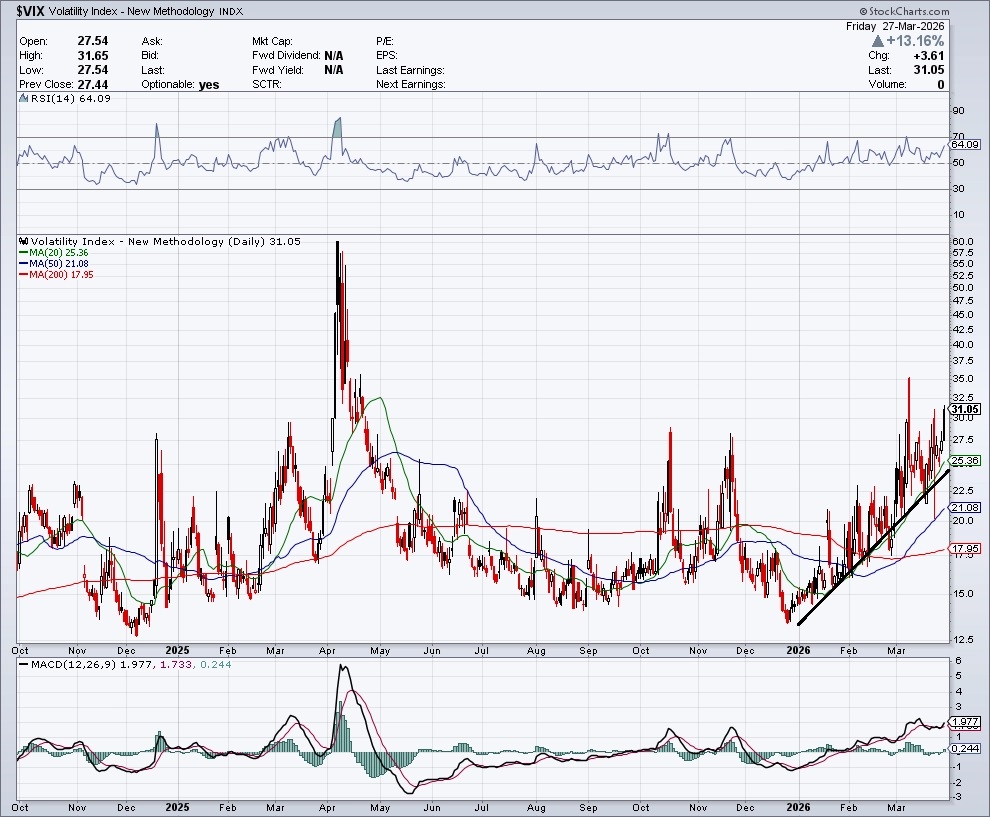Click the 31.05 last-price tag on the price axis

(x=964, y=410)
